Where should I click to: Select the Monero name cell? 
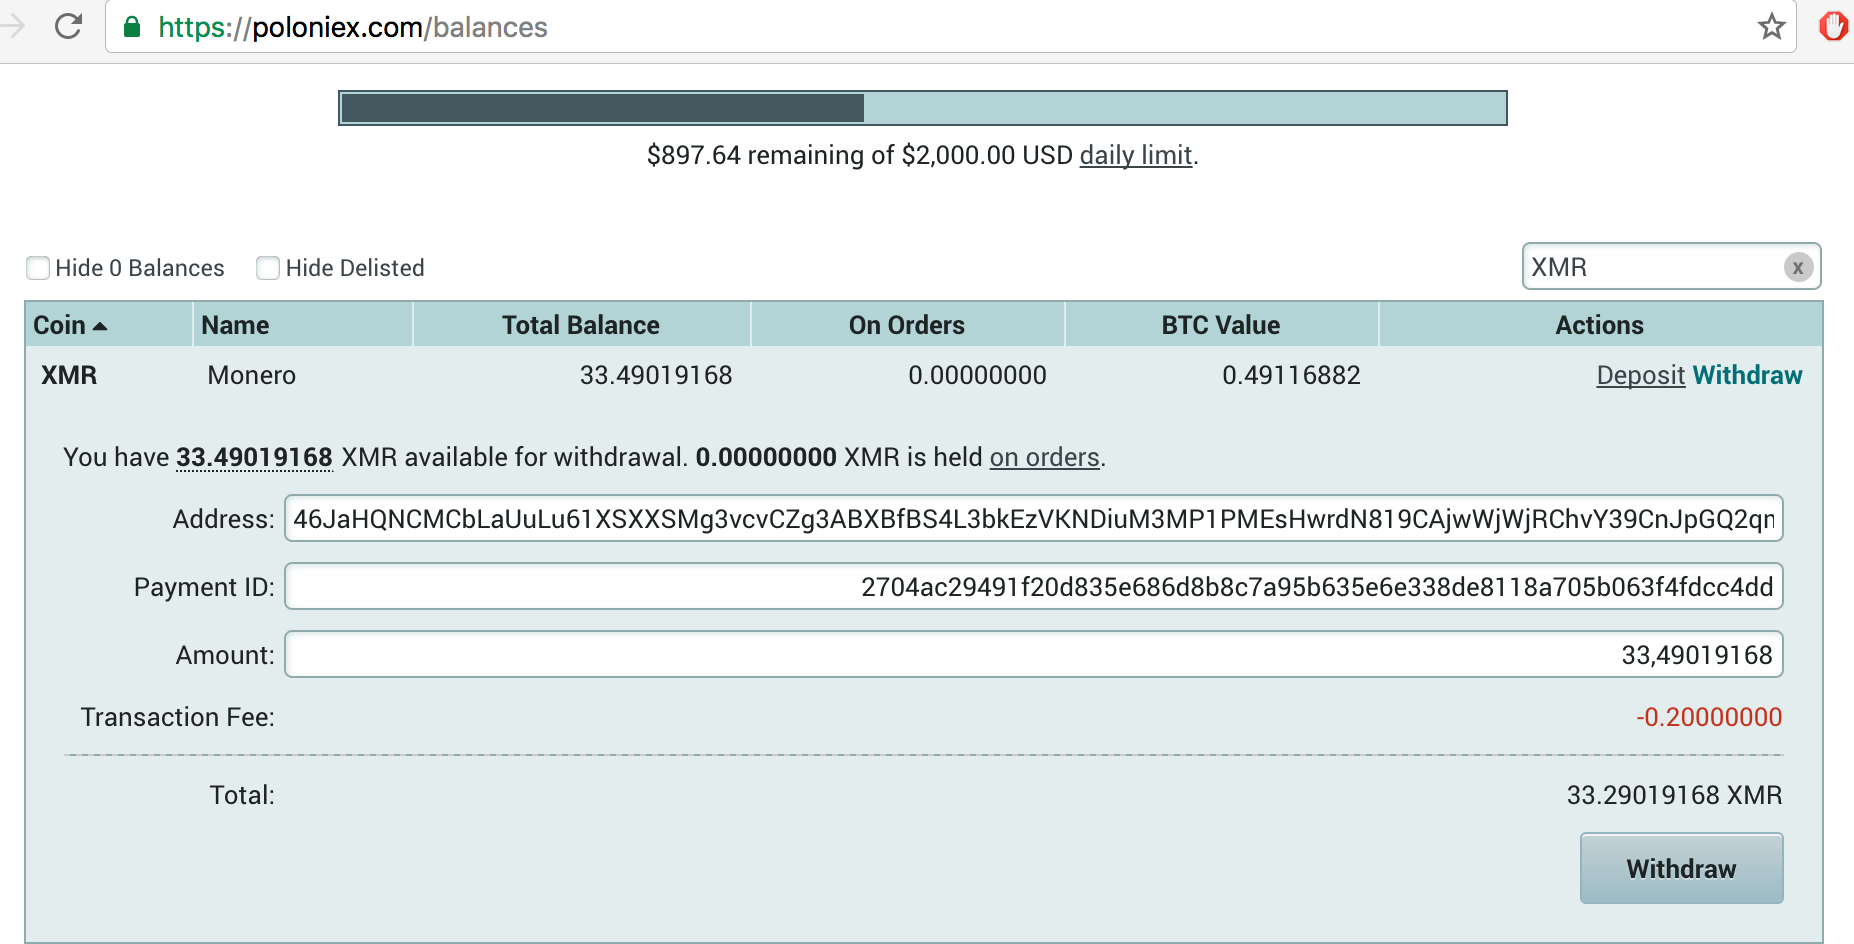[251, 375]
